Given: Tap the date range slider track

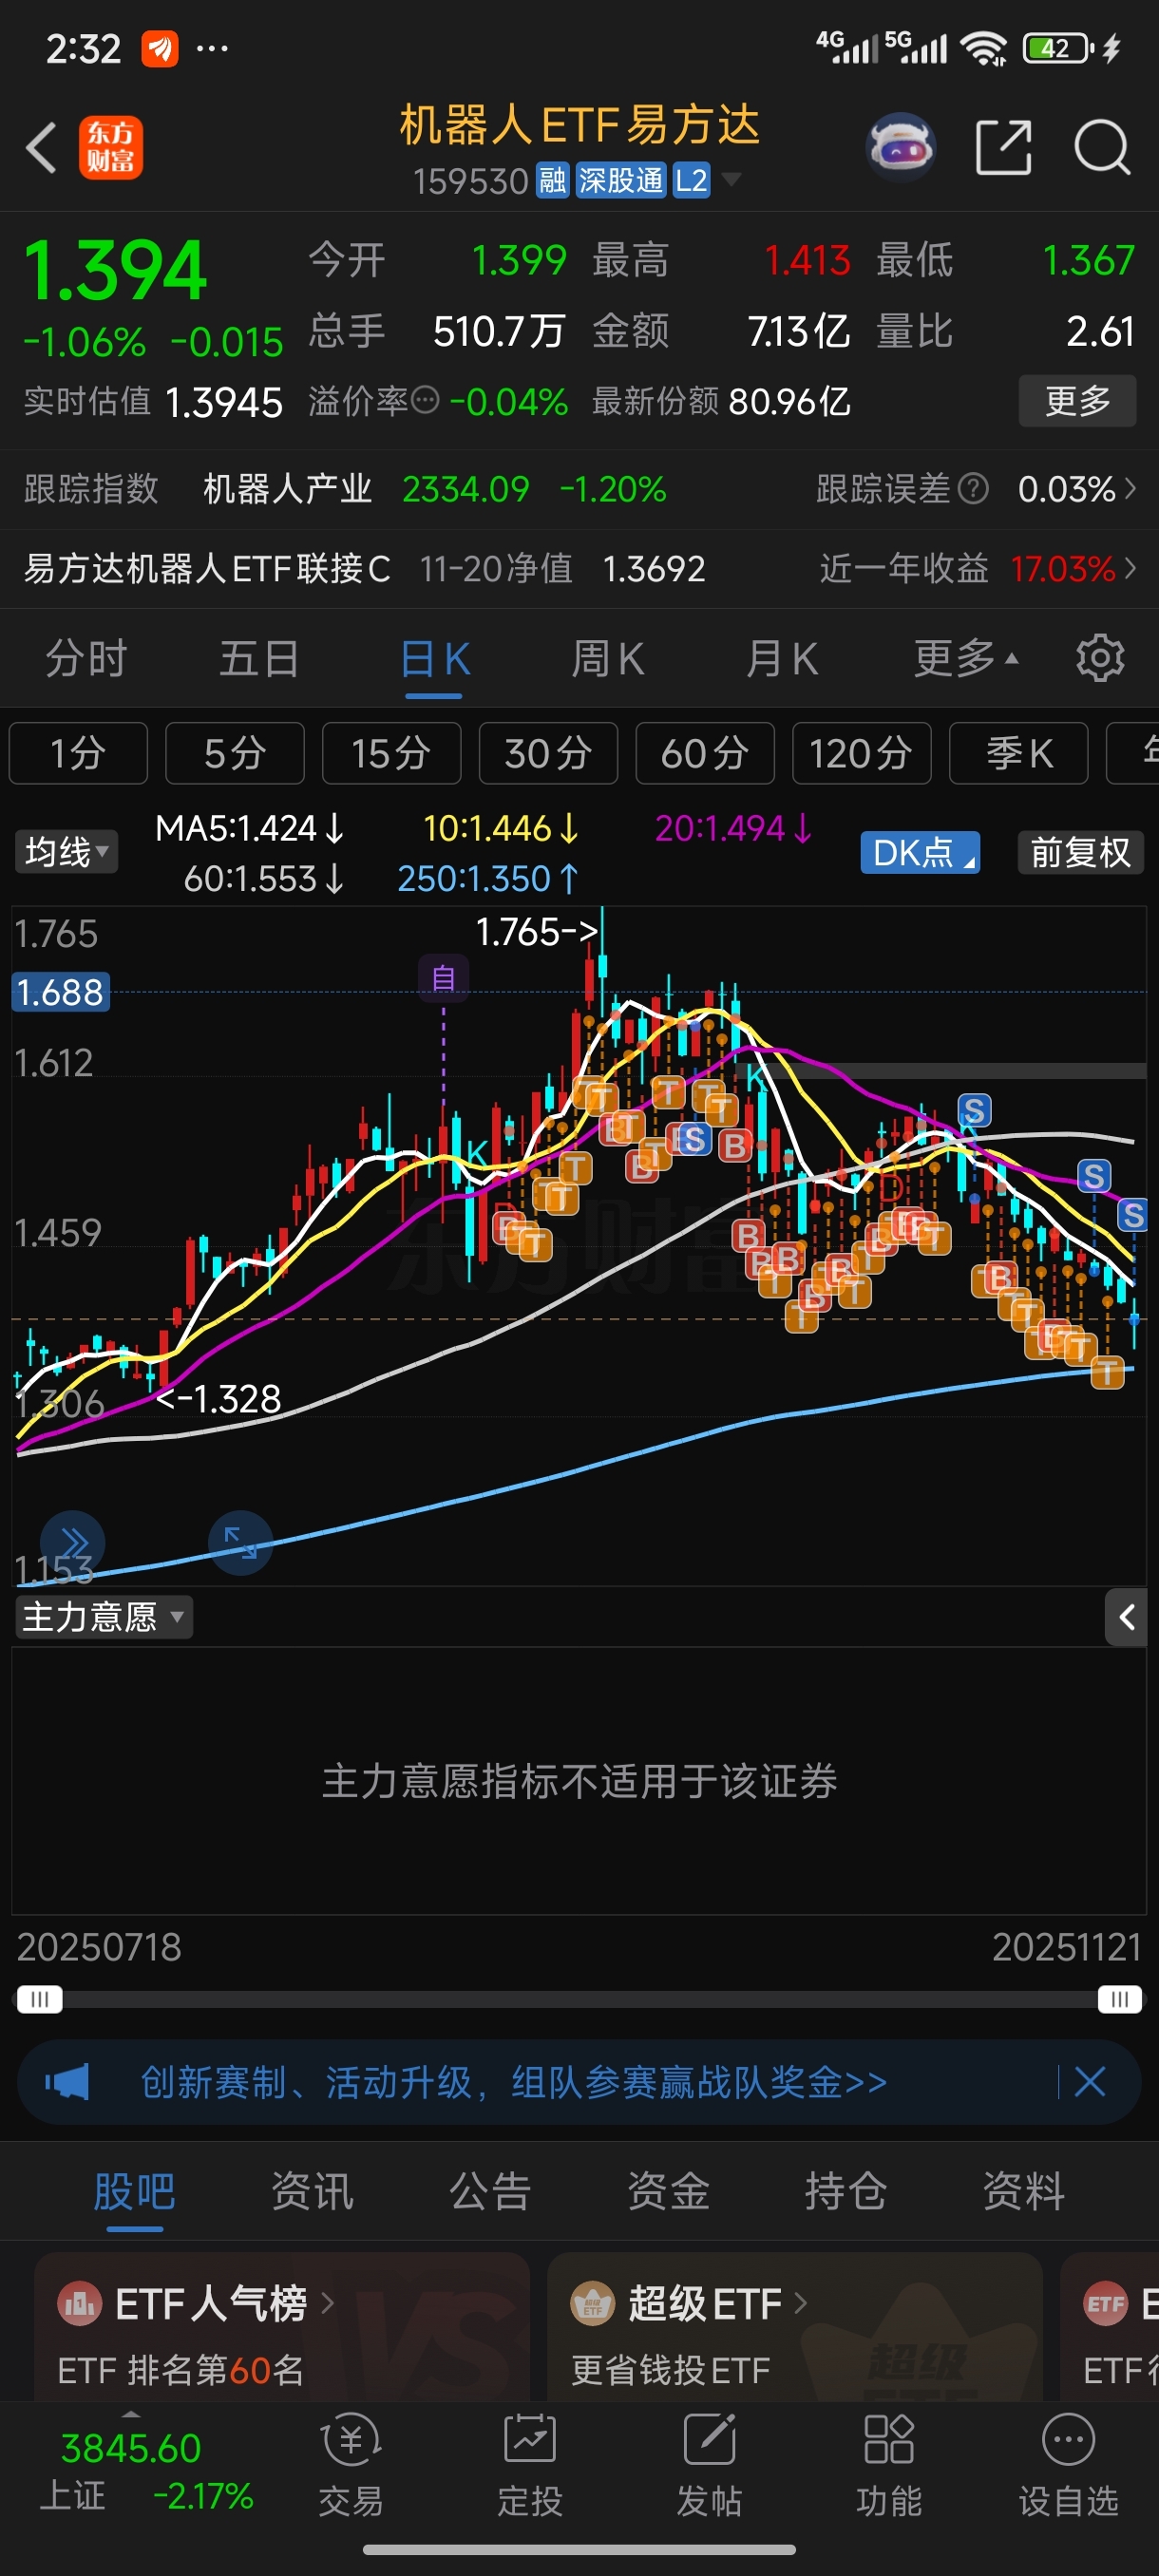Looking at the screenshot, I should tap(579, 1999).
